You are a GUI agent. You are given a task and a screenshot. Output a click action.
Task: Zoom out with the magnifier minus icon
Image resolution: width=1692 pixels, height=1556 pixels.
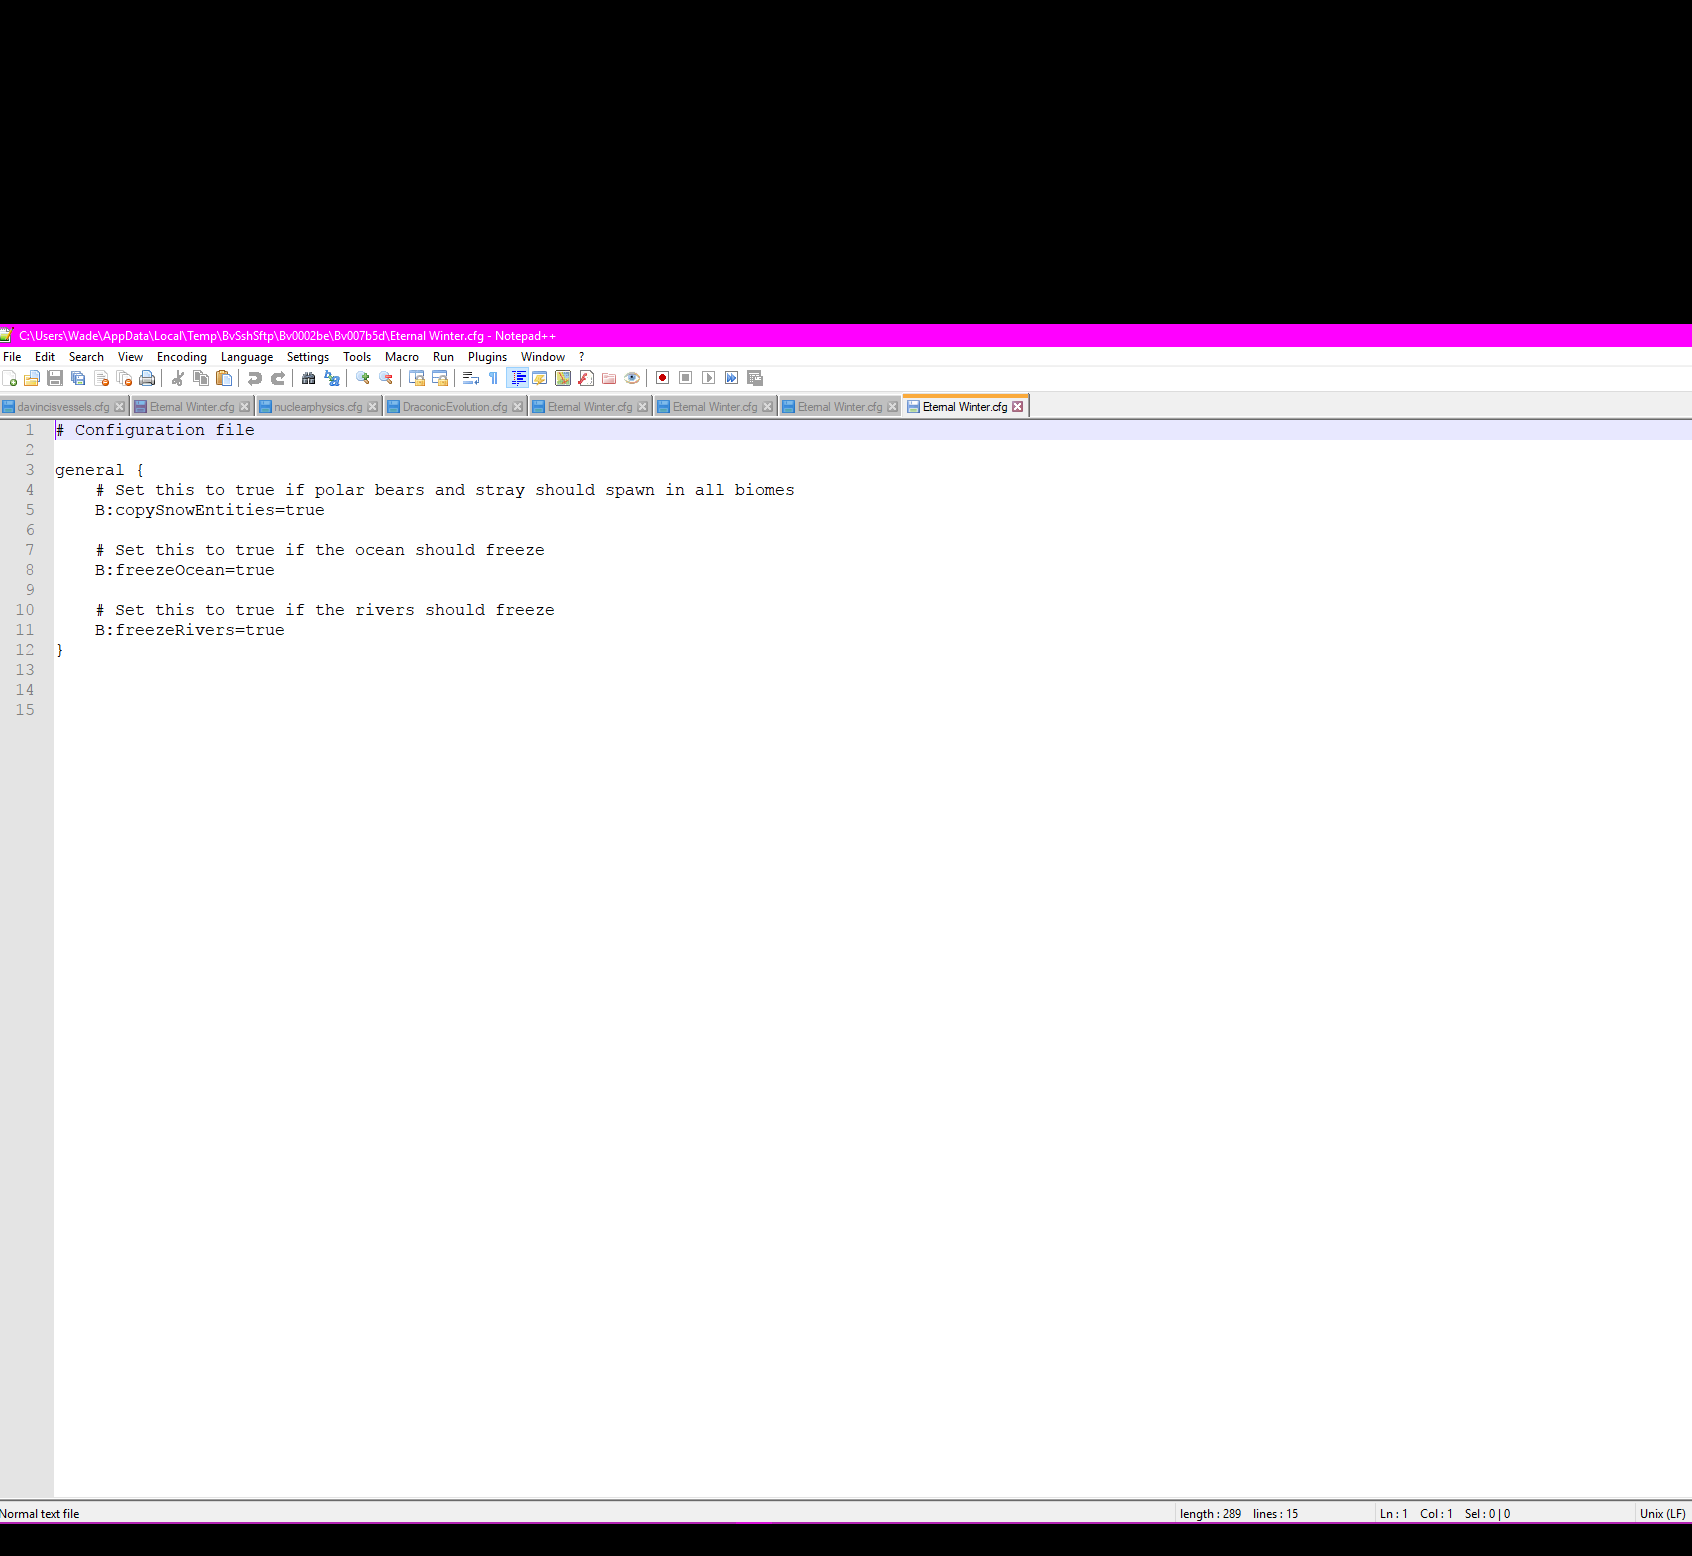[x=386, y=378]
